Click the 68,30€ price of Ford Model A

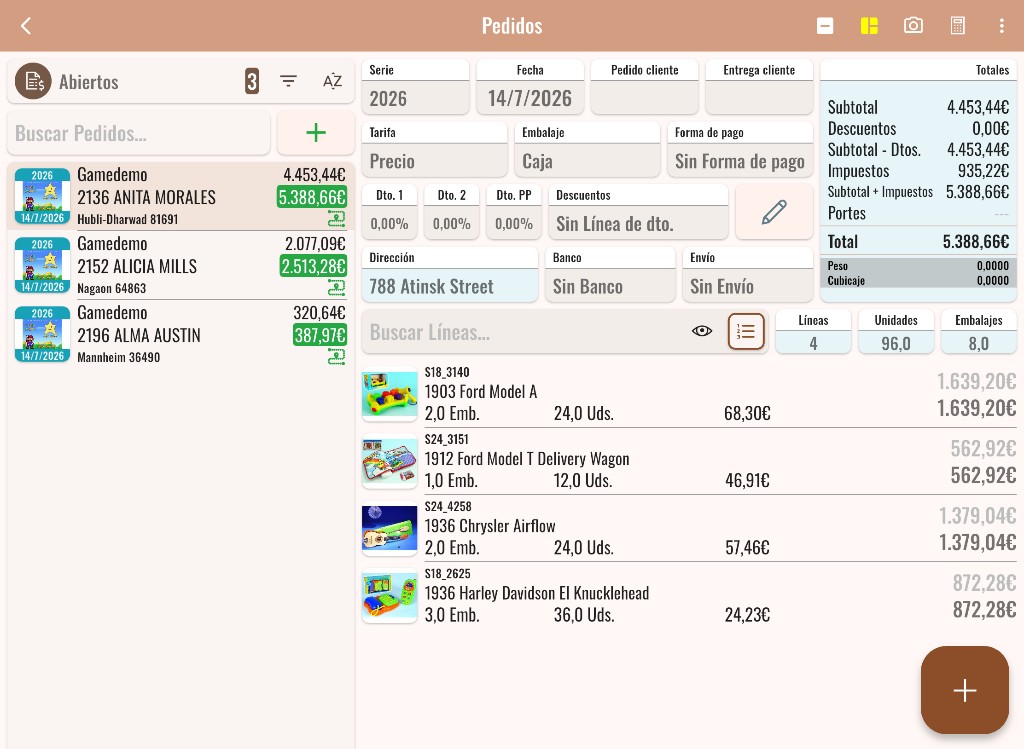(747, 413)
